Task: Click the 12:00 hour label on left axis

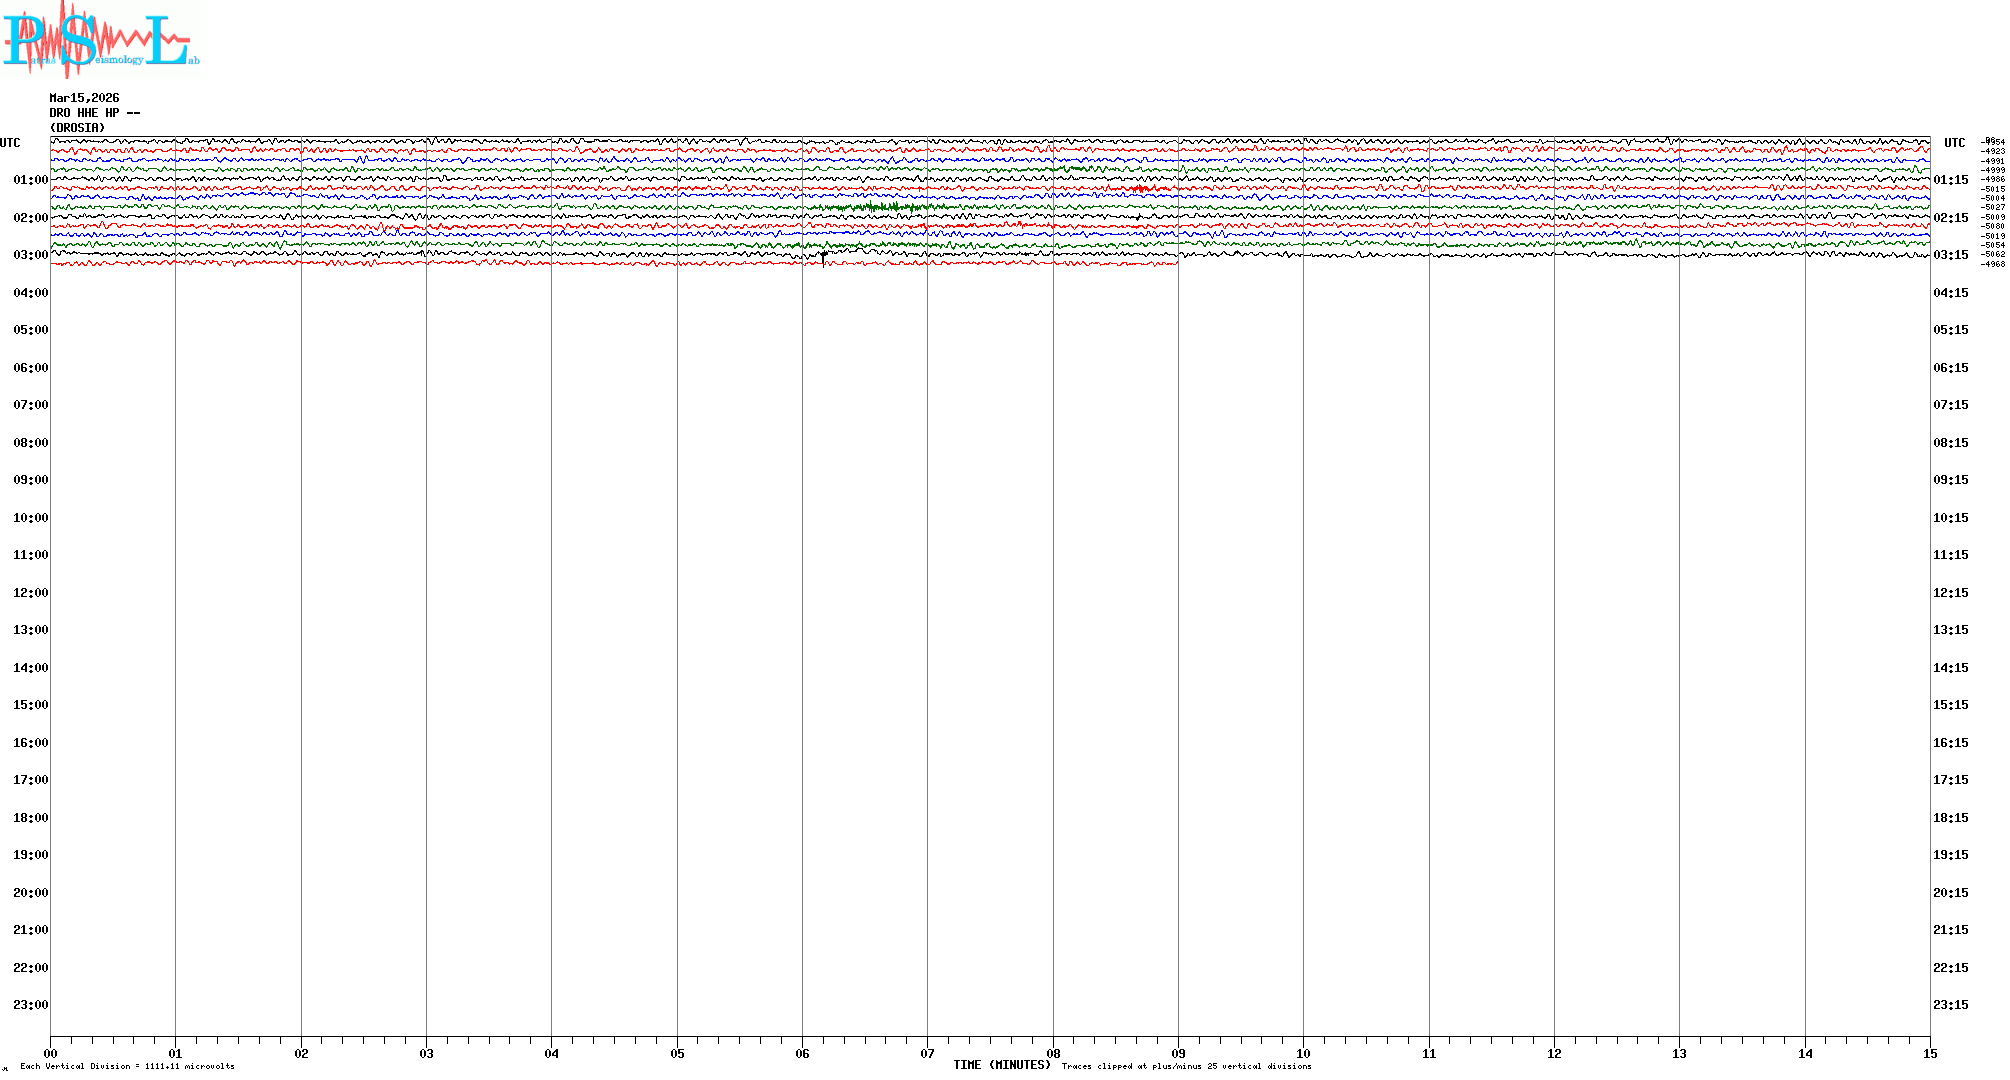Action: point(30,593)
